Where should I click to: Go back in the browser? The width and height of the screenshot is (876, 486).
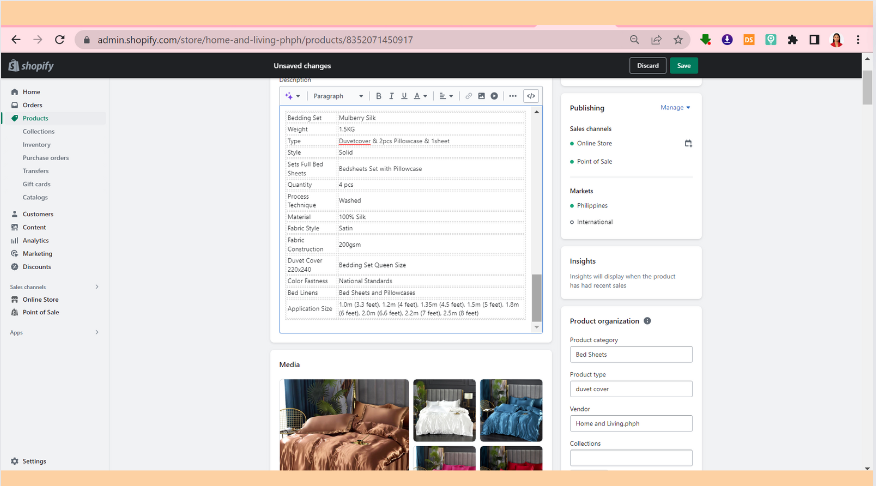16,40
